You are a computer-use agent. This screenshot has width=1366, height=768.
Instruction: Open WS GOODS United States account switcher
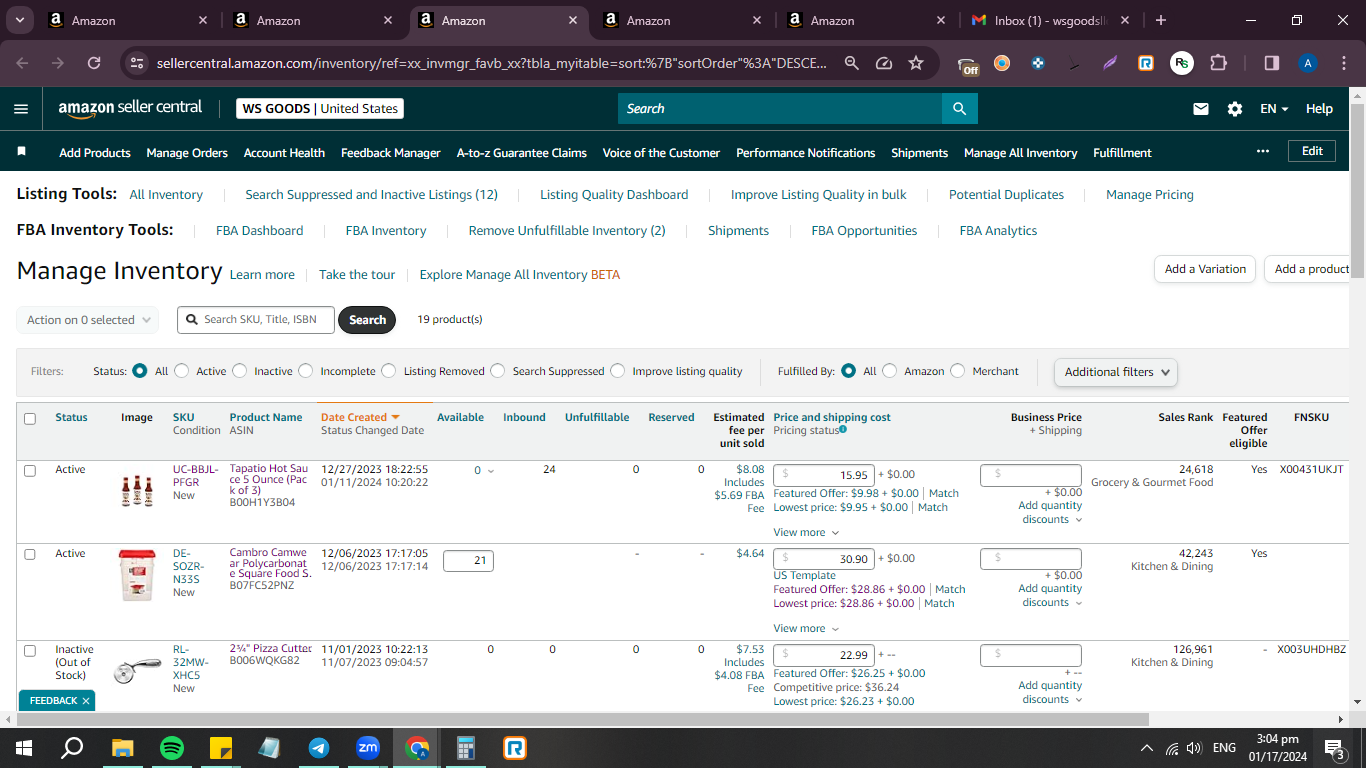coord(320,109)
